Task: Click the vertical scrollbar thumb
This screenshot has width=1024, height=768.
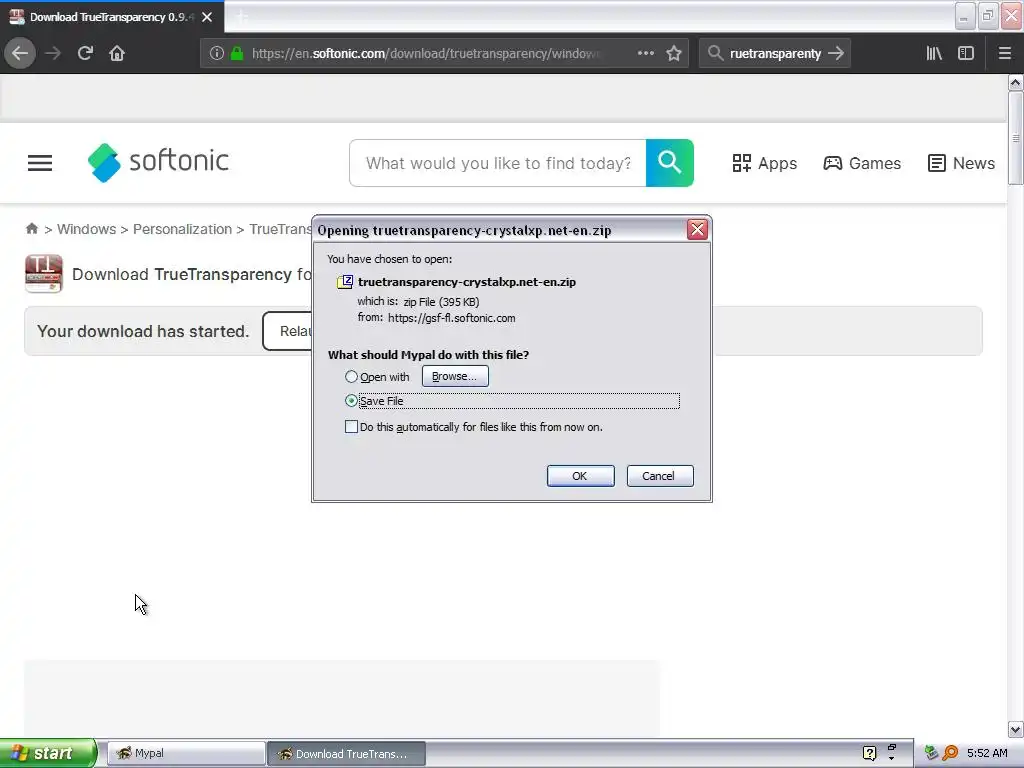Action: pos(1015,138)
